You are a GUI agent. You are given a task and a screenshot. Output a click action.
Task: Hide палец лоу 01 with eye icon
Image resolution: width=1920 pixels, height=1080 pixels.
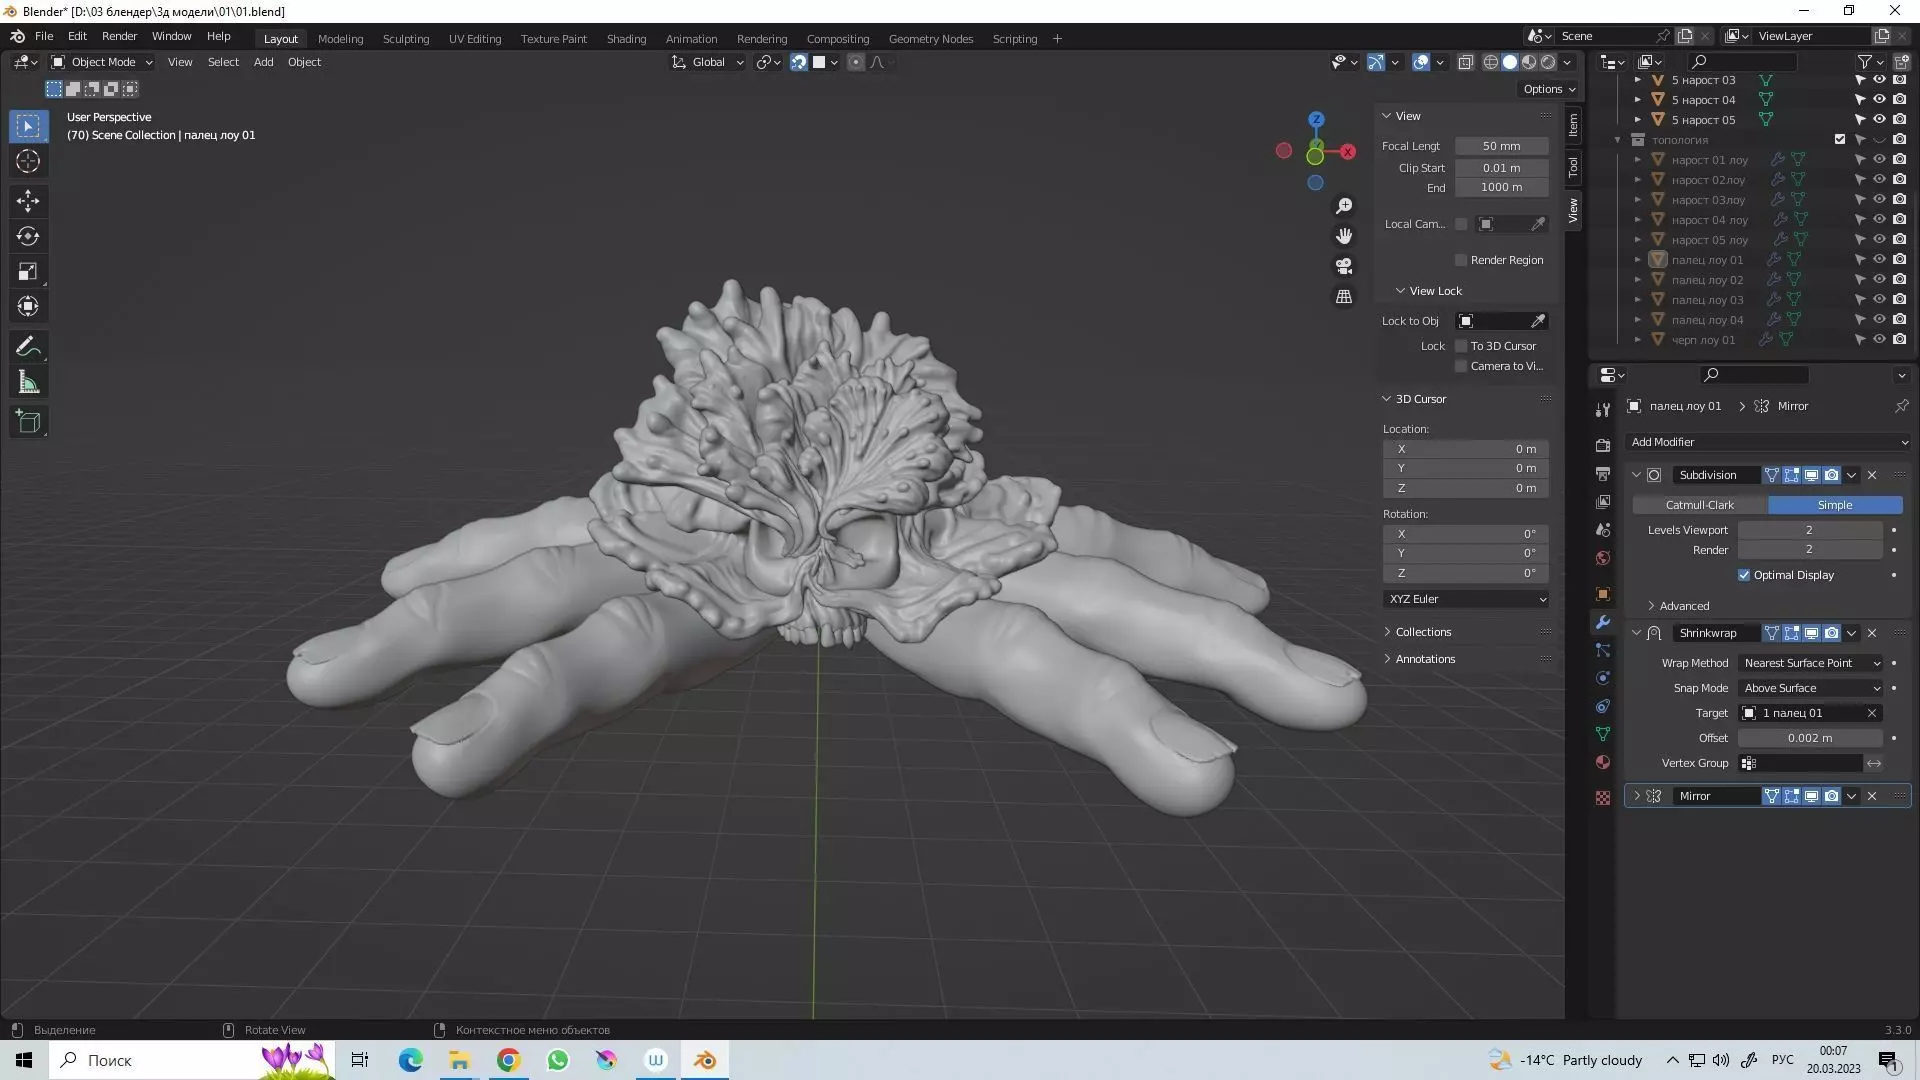(1879, 260)
